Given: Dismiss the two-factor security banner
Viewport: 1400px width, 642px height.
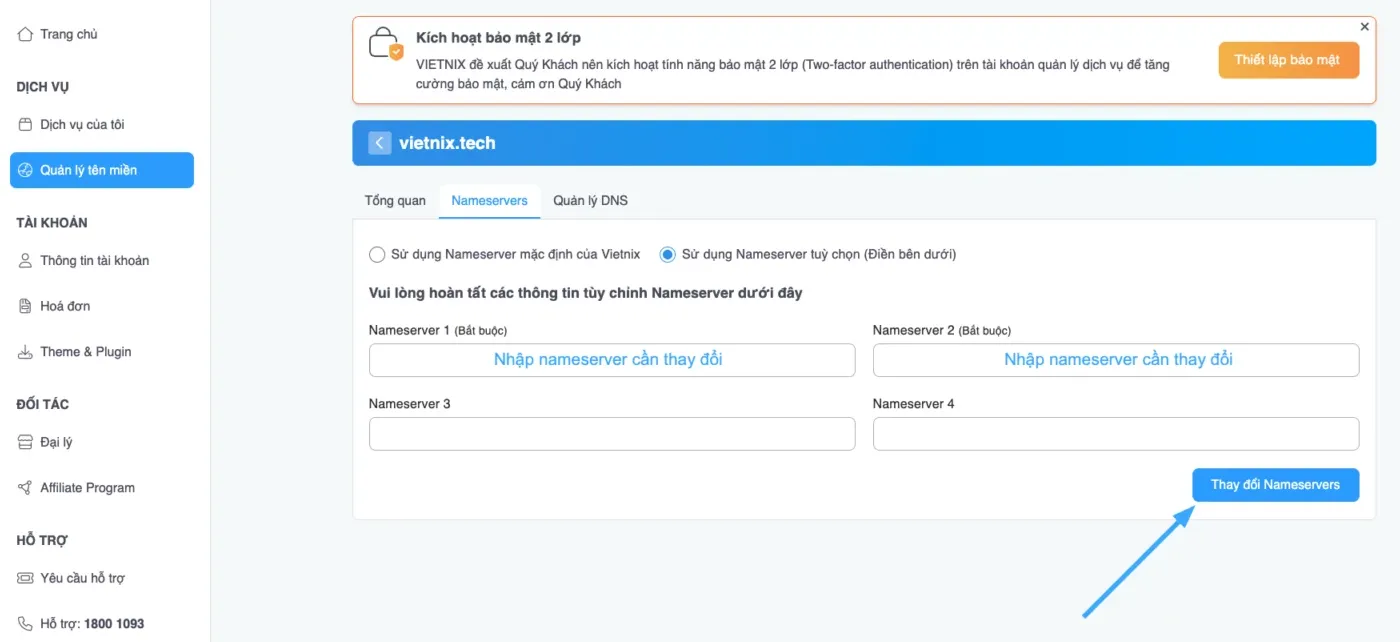Looking at the screenshot, I should 1365,27.
